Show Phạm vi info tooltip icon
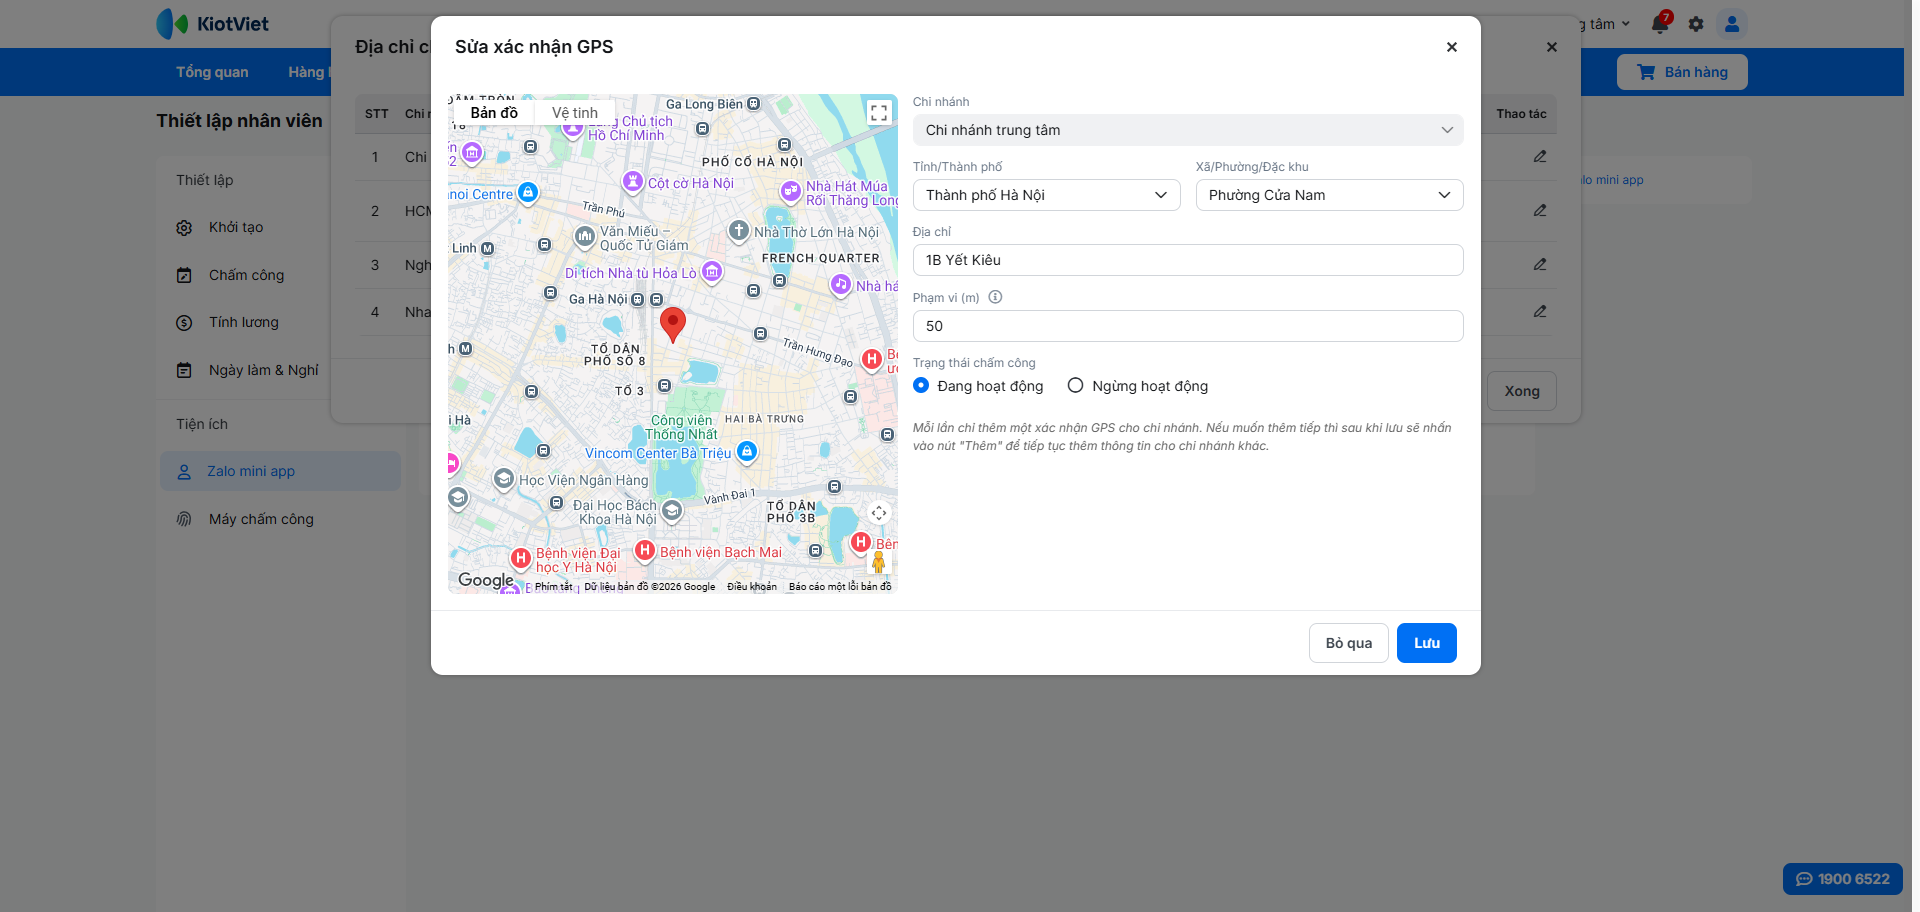Screen dimensions: 1920x912 tap(995, 297)
